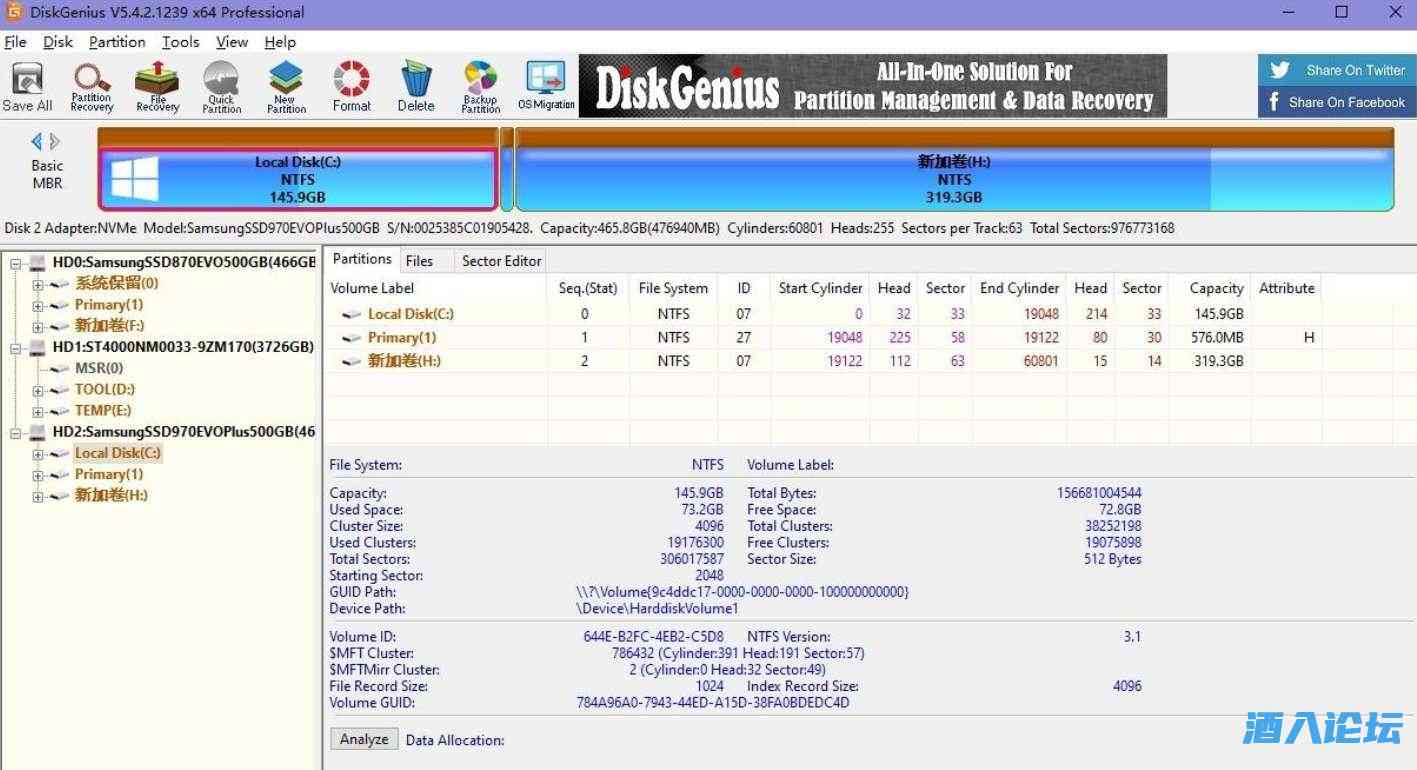This screenshot has width=1417, height=770.
Task: Start the OS Migration tool
Action: (x=546, y=86)
